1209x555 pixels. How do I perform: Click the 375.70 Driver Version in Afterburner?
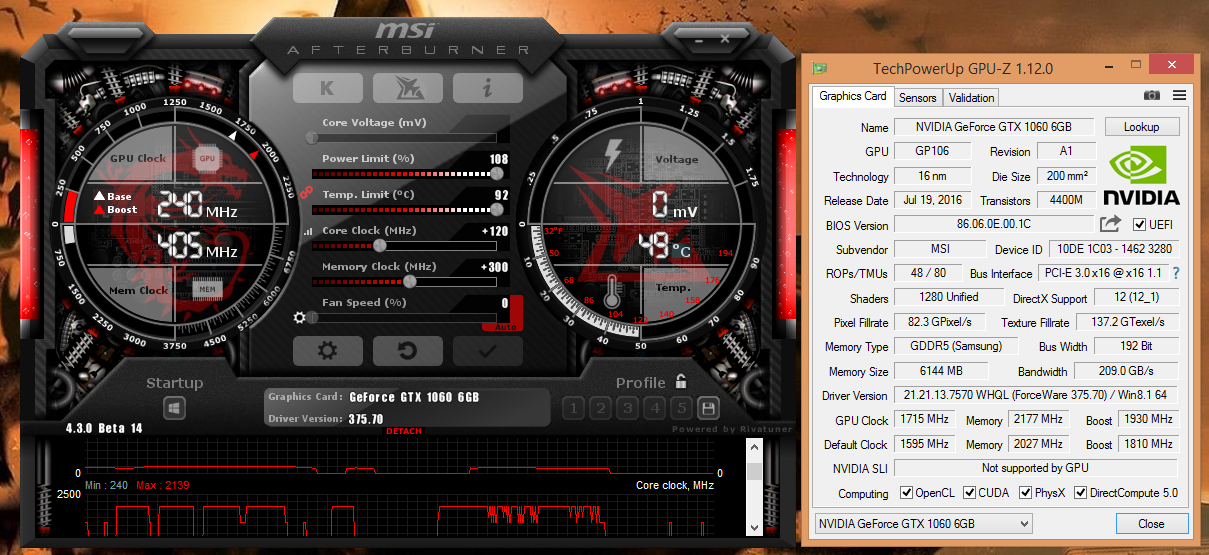pyautogui.click(x=366, y=419)
